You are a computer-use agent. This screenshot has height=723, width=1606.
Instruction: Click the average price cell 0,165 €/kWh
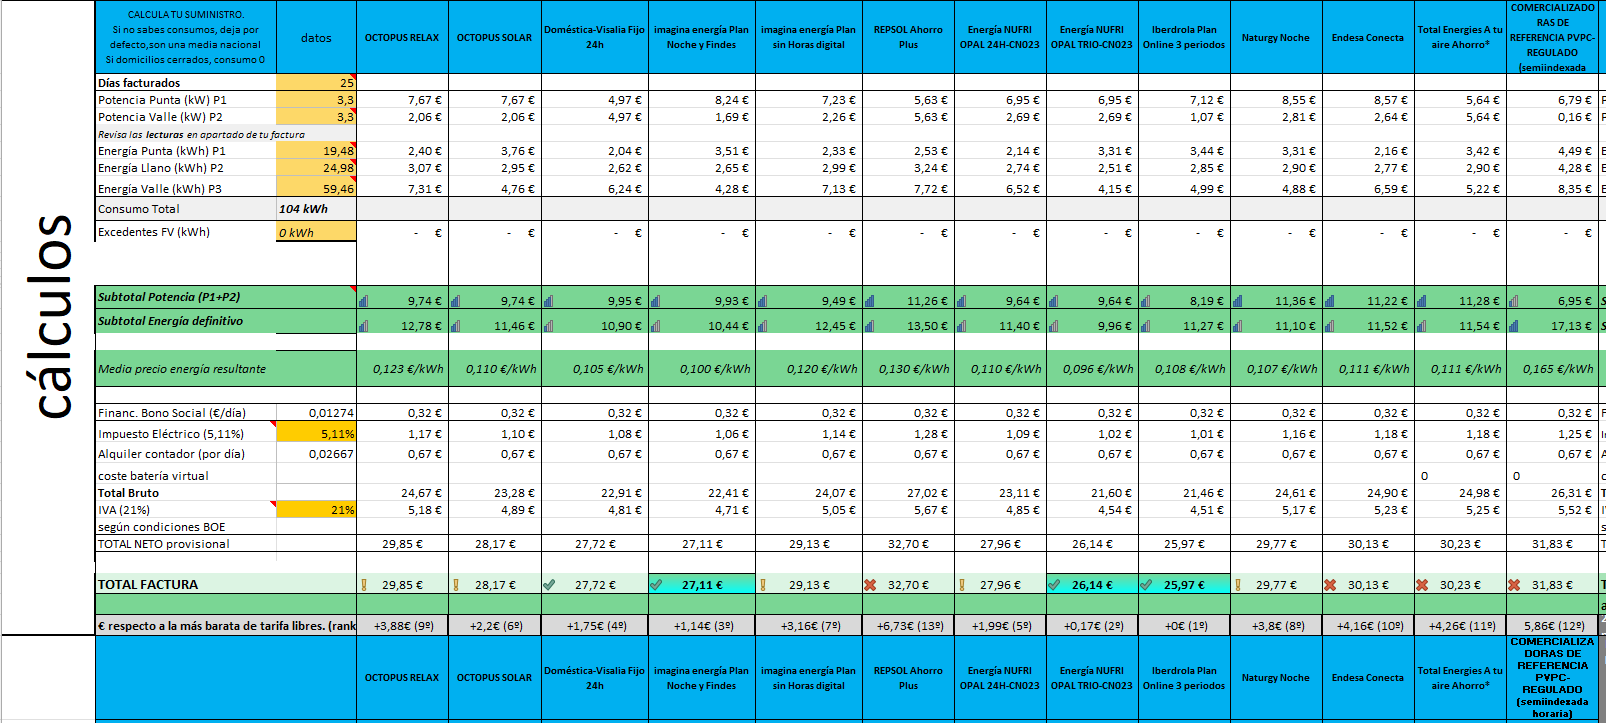pyautogui.click(x=1552, y=369)
